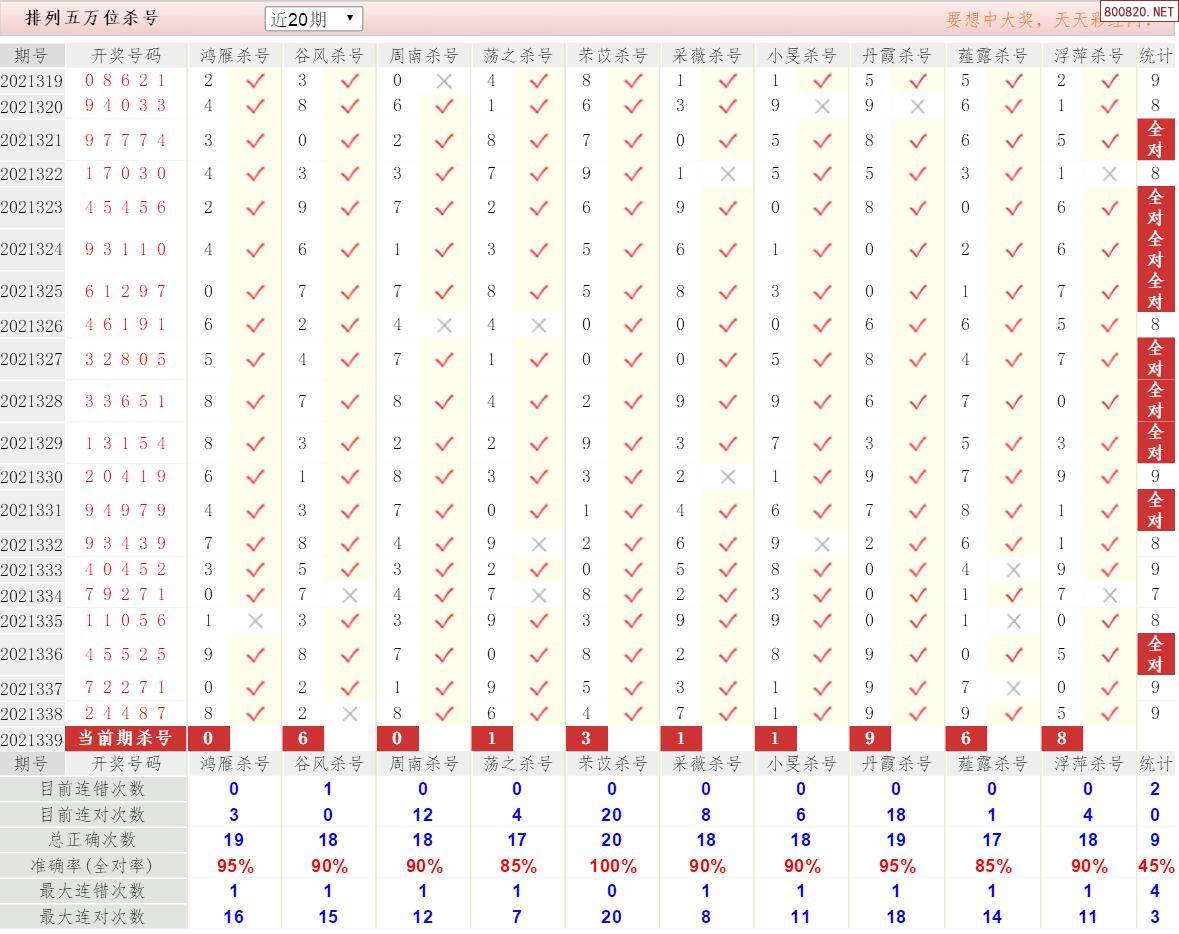1179x934 pixels.
Task: Click the X mark for 浮萍杀号 in row 2021334
Action: tap(1109, 596)
